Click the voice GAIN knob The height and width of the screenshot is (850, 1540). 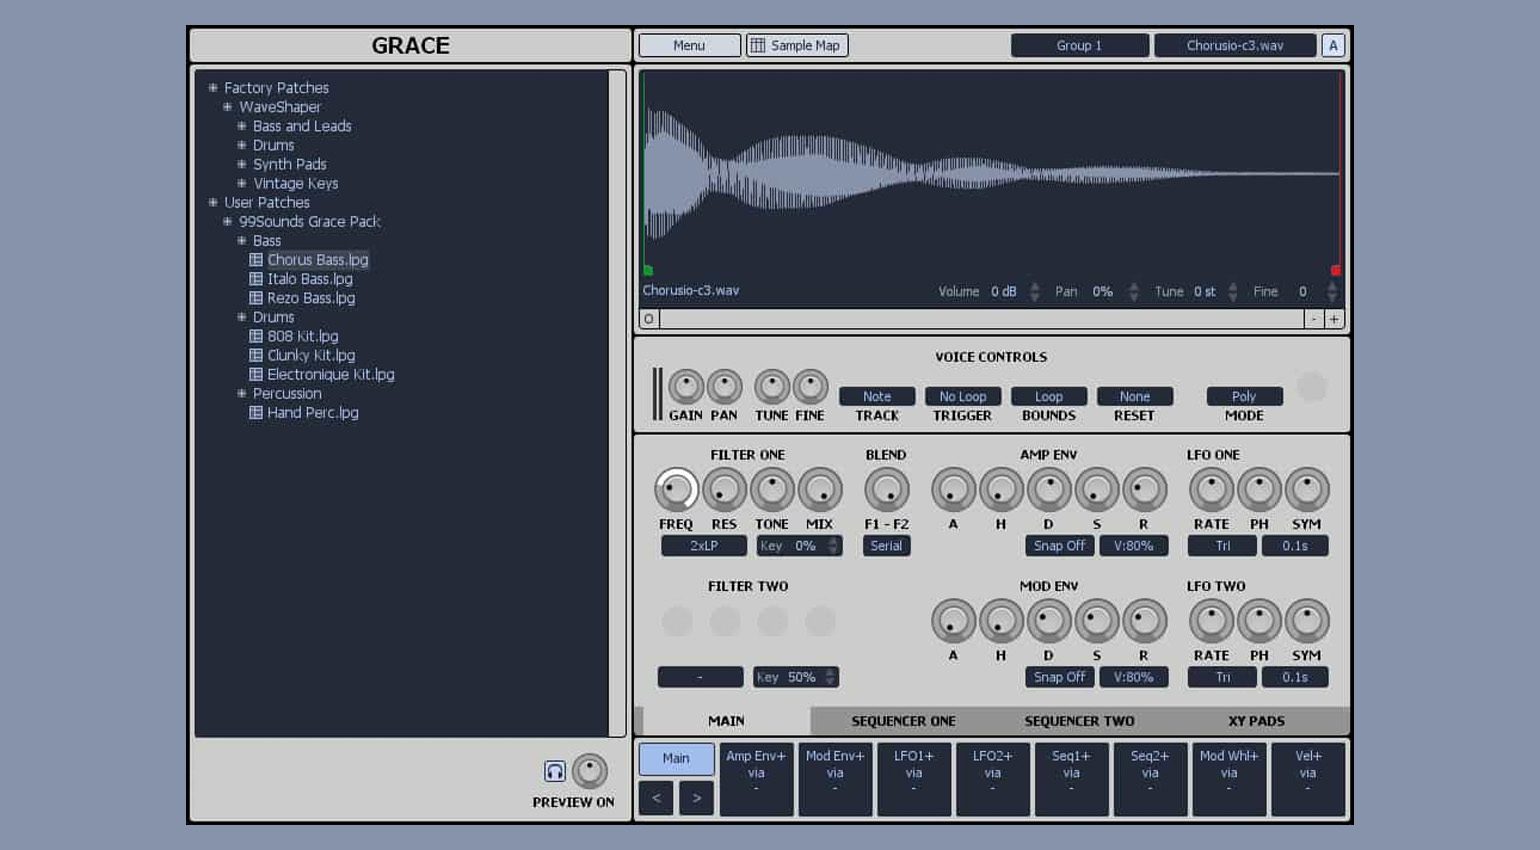tap(685, 387)
